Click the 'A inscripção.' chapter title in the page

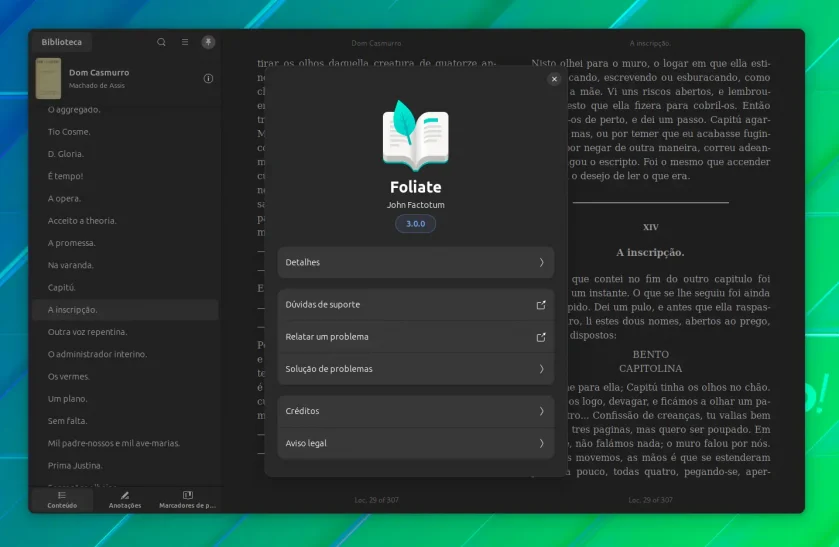pos(650,252)
